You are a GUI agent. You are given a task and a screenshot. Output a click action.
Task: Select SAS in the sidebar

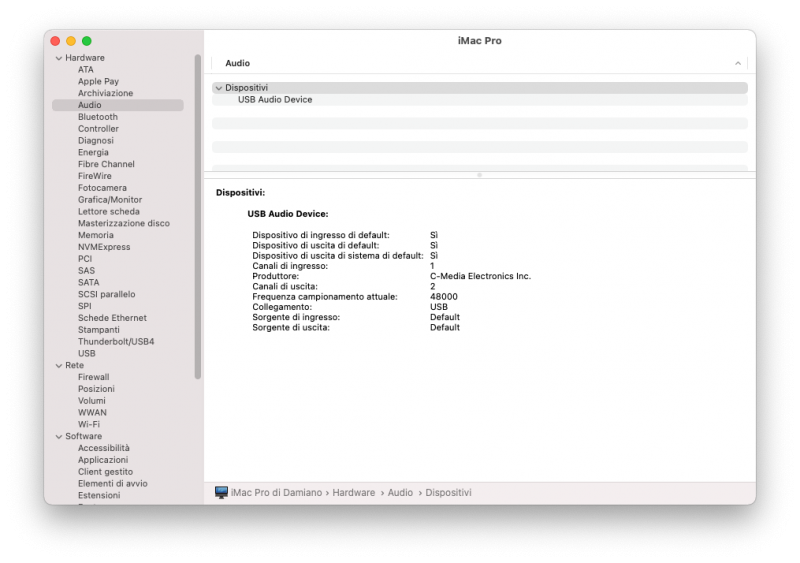86,271
